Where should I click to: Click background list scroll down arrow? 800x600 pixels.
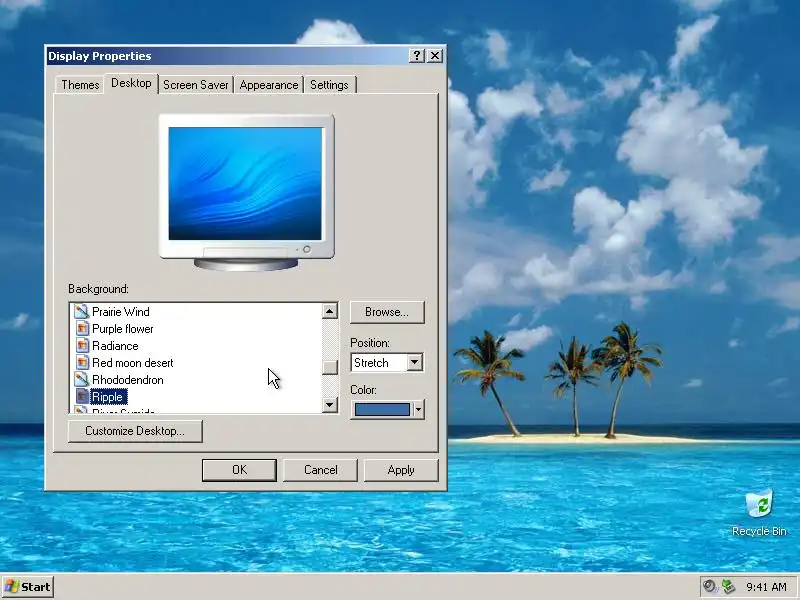(330, 405)
